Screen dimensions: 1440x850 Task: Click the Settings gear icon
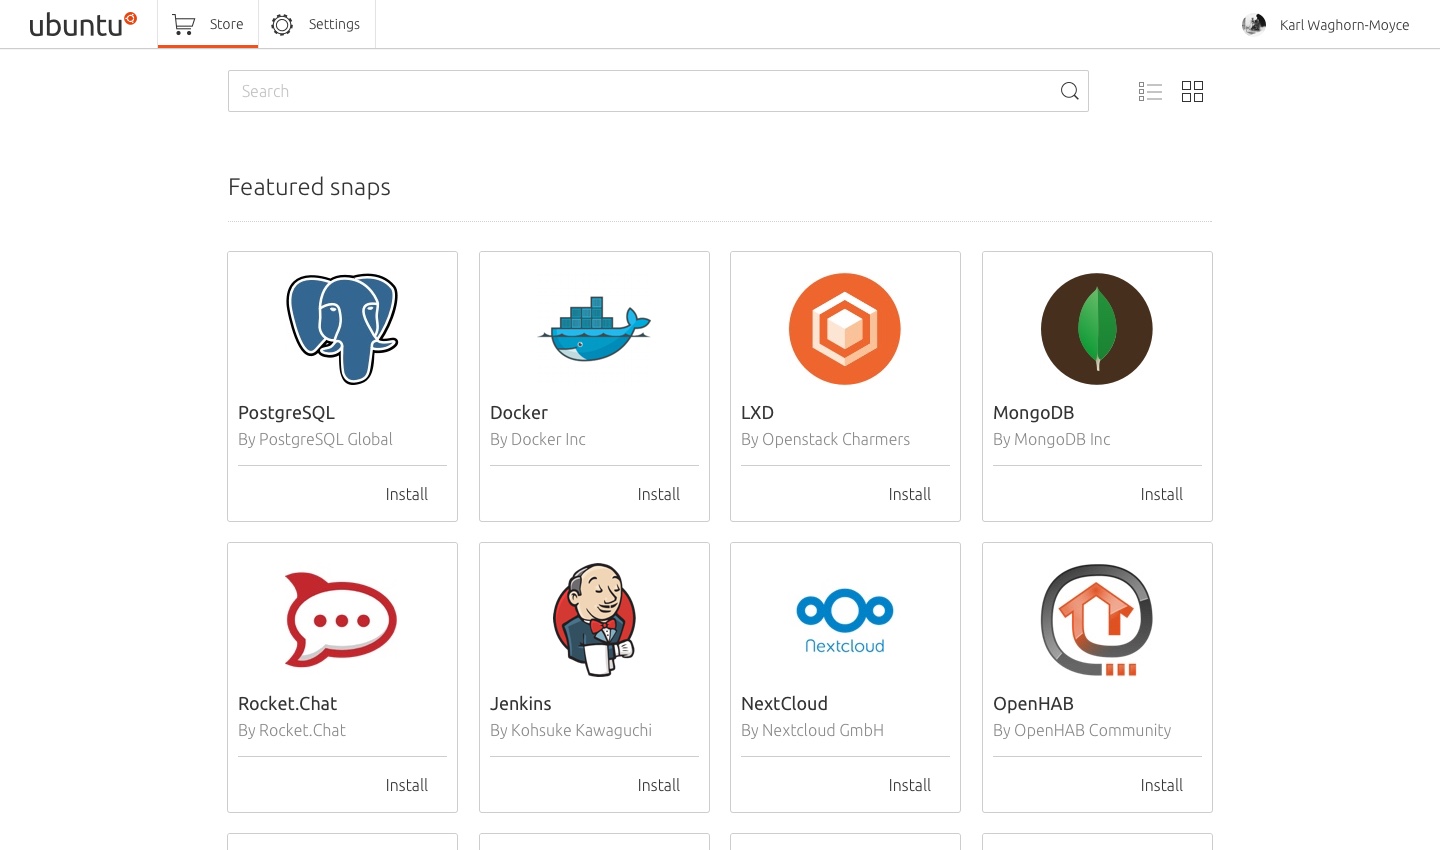[x=282, y=24]
